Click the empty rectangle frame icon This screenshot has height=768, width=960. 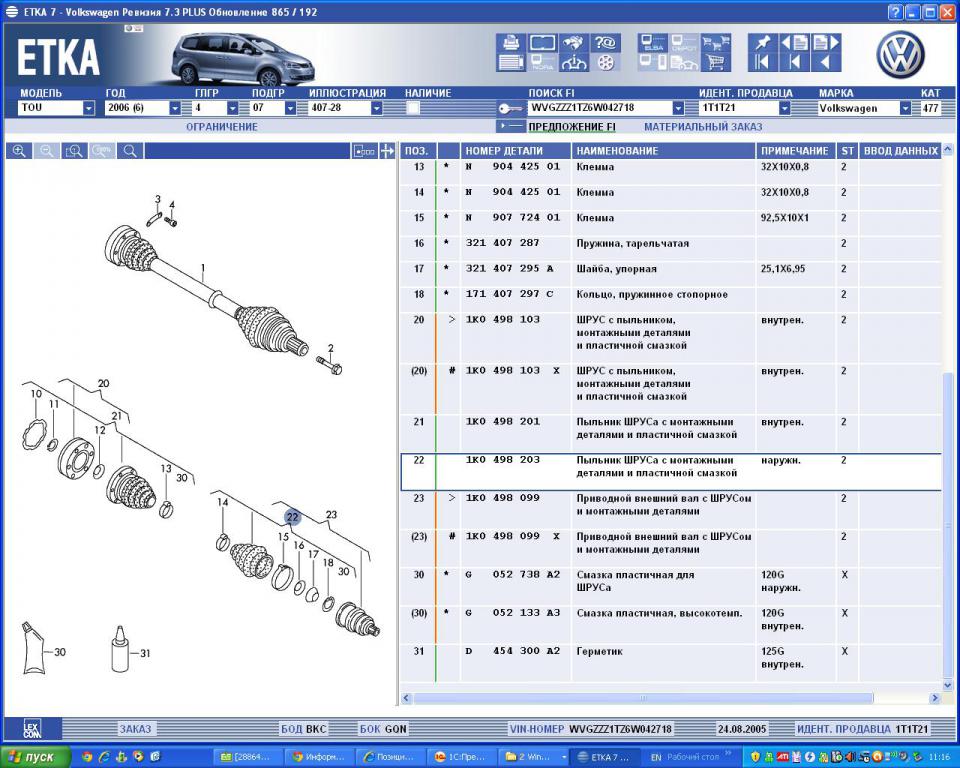(x=542, y=42)
